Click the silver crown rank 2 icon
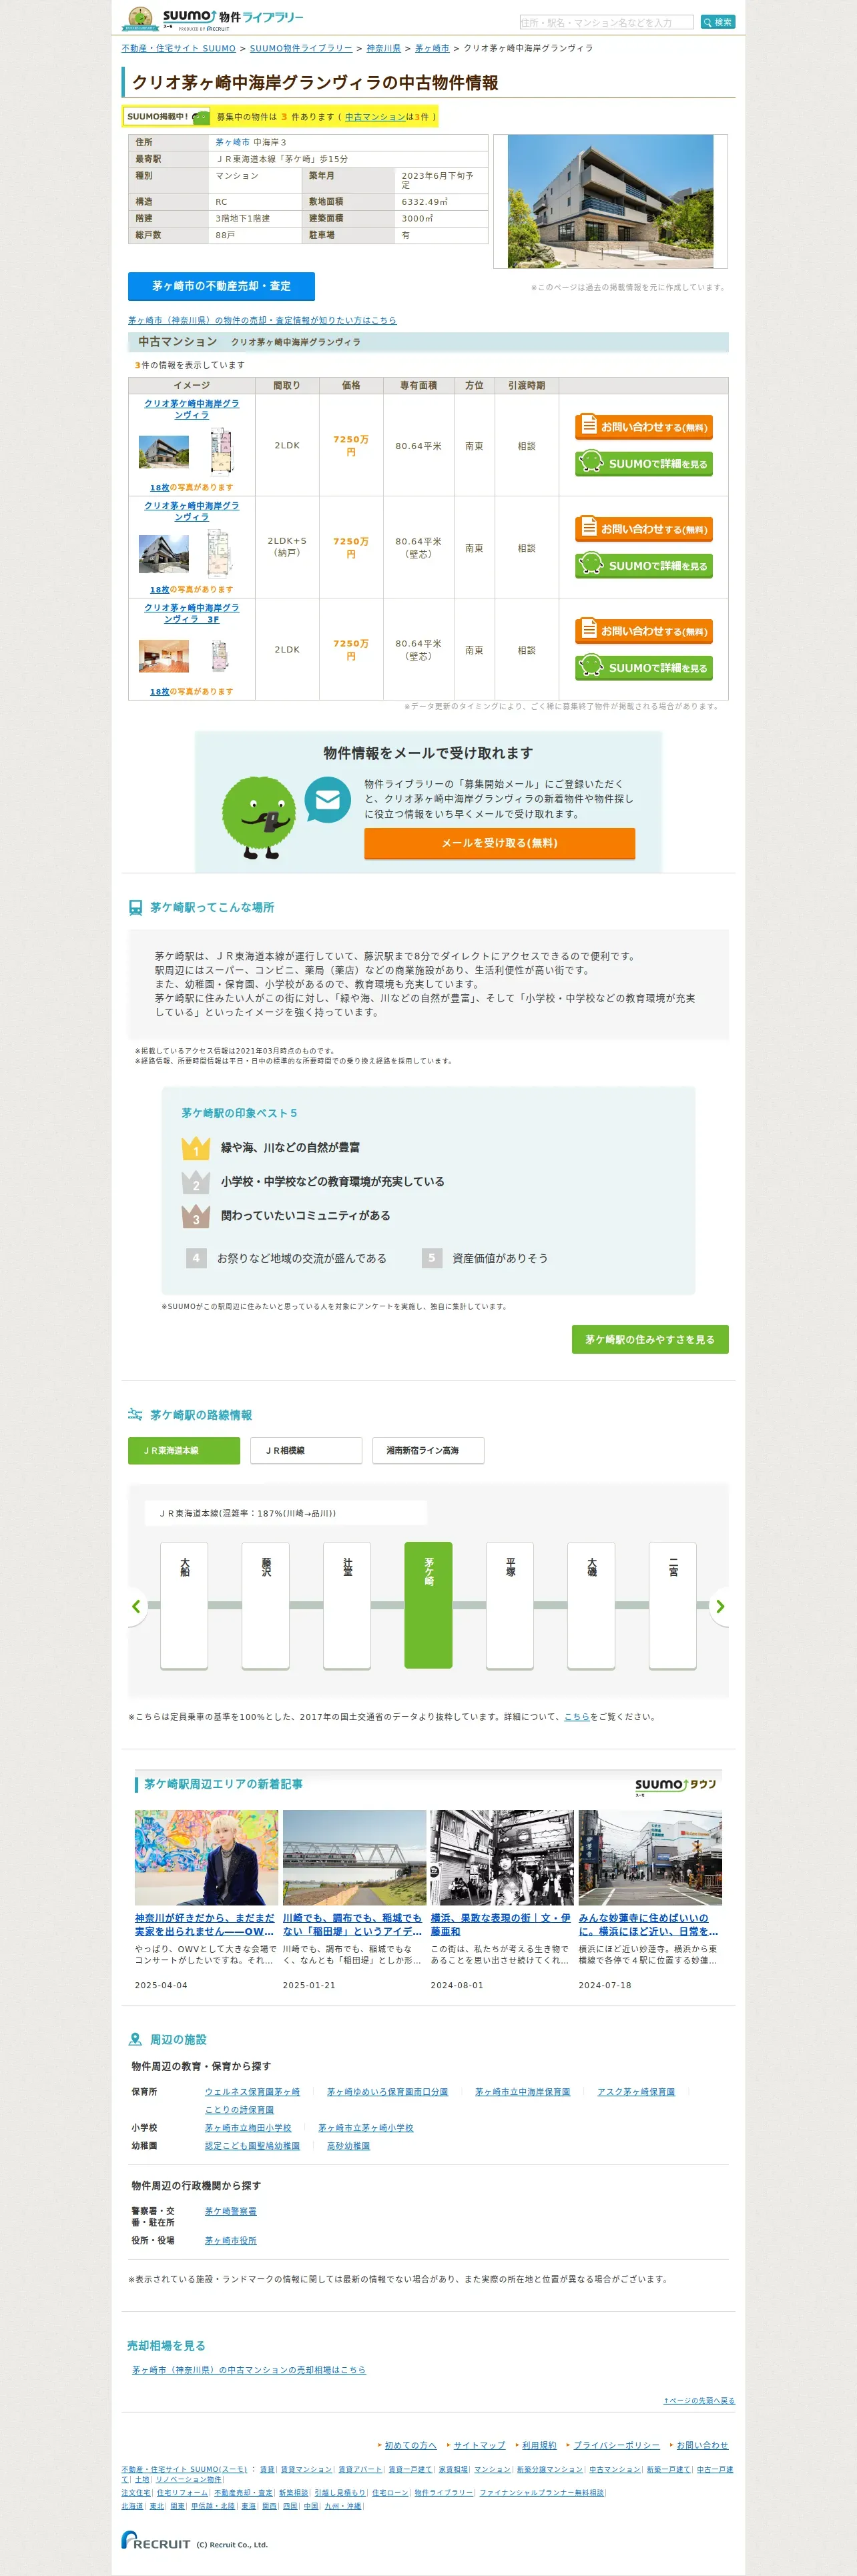Screen dimensions: 857x2576 click(196, 1182)
